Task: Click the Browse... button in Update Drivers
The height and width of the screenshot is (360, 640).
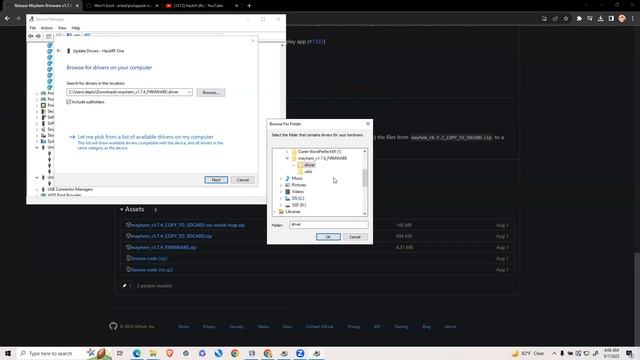Action: point(211,93)
